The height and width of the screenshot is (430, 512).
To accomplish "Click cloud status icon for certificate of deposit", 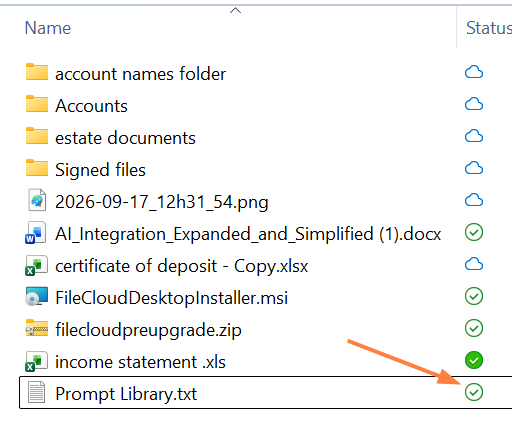I will click(x=474, y=264).
